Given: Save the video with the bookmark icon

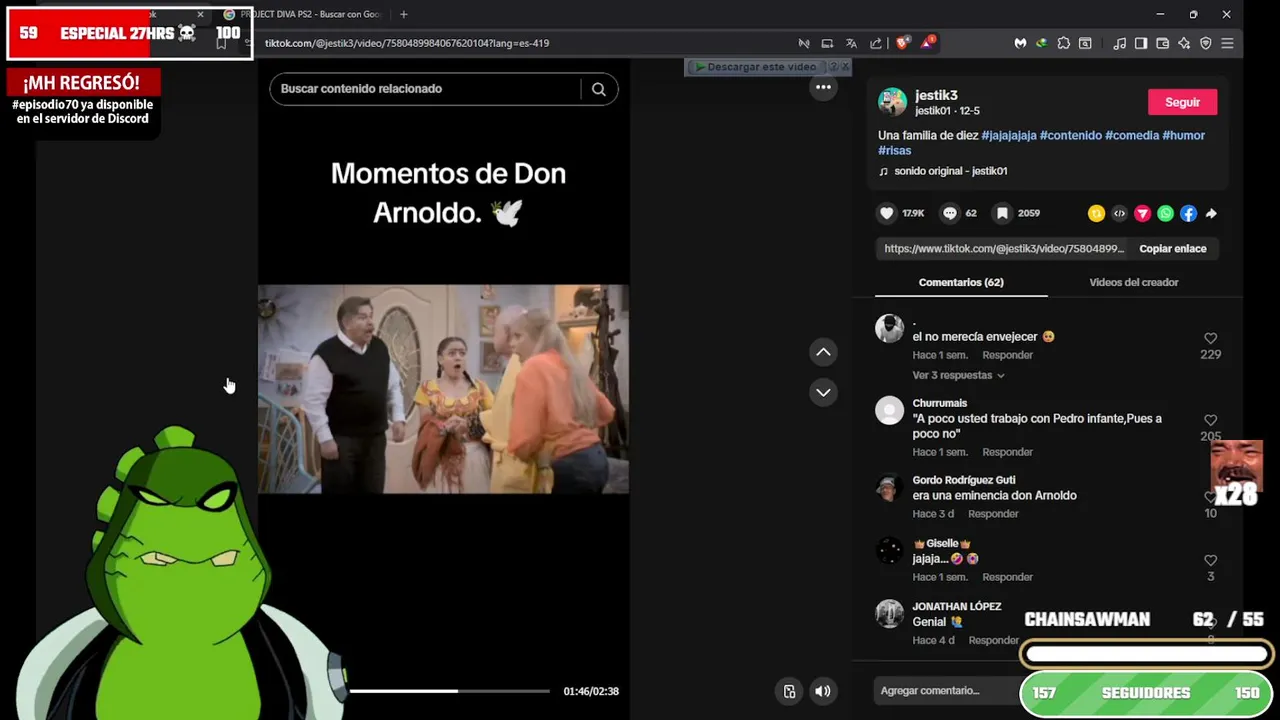Looking at the screenshot, I should click(1001, 213).
